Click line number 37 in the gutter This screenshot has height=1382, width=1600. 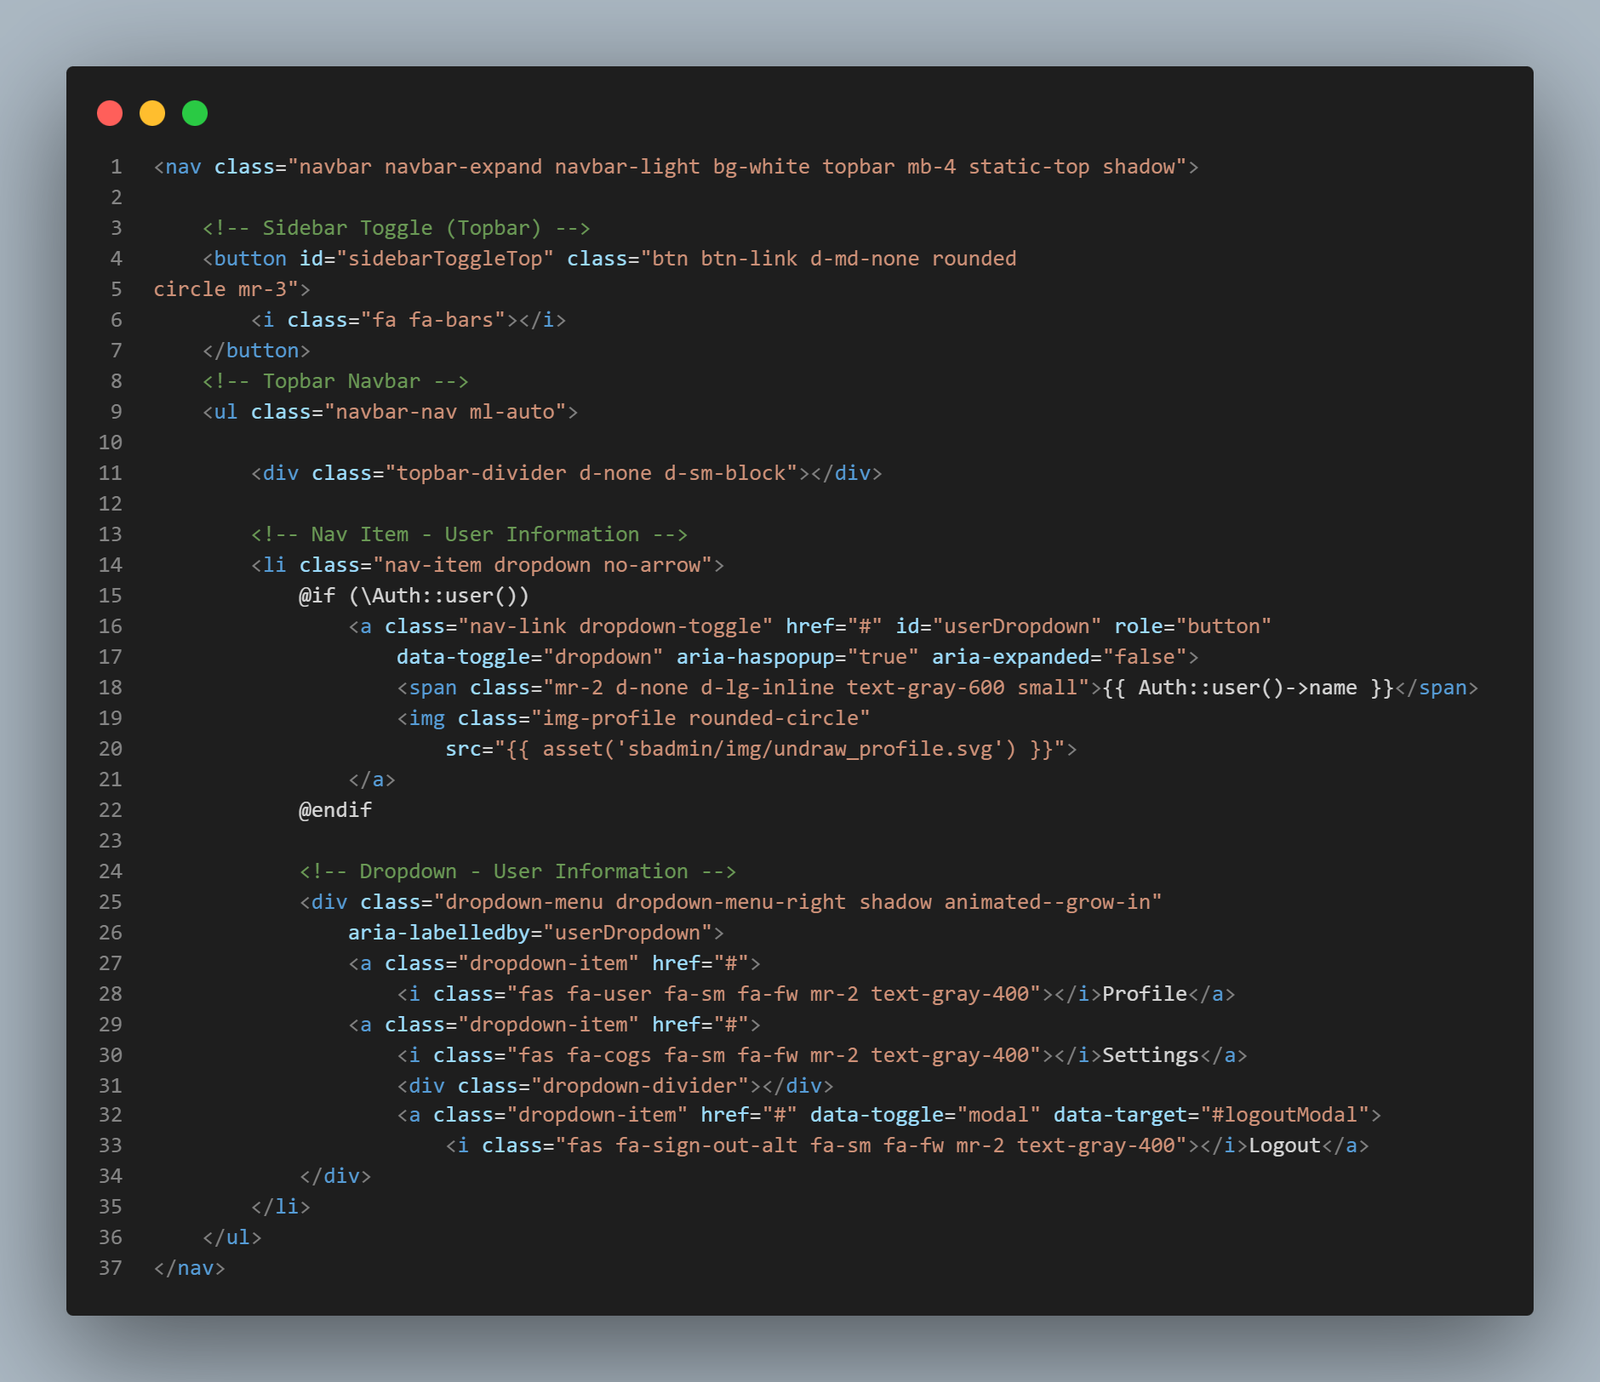pos(110,1268)
